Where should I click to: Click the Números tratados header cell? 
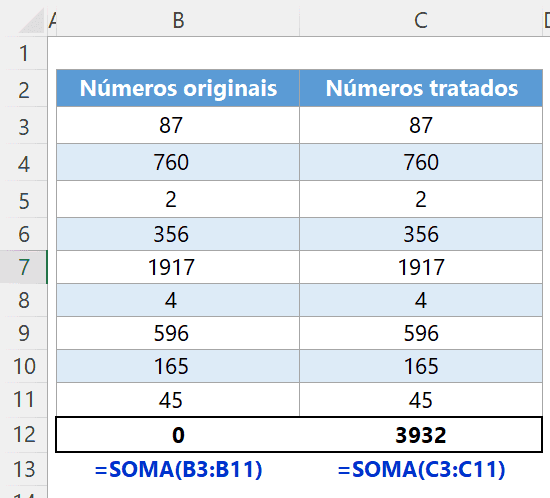click(x=421, y=88)
